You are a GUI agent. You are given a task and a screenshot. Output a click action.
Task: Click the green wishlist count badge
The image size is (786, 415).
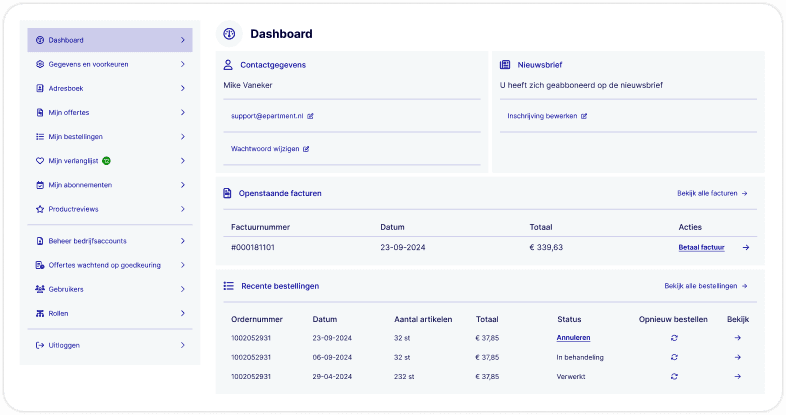tap(106, 161)
